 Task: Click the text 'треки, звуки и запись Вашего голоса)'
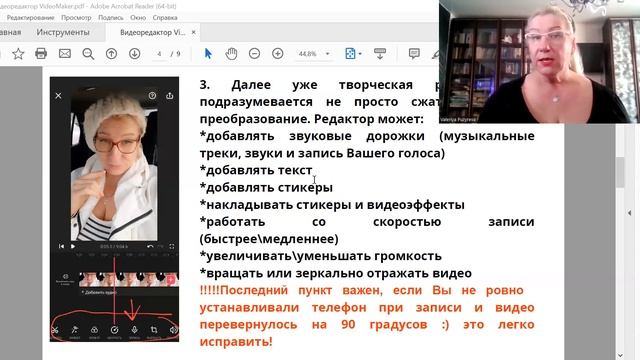point(322,153)
